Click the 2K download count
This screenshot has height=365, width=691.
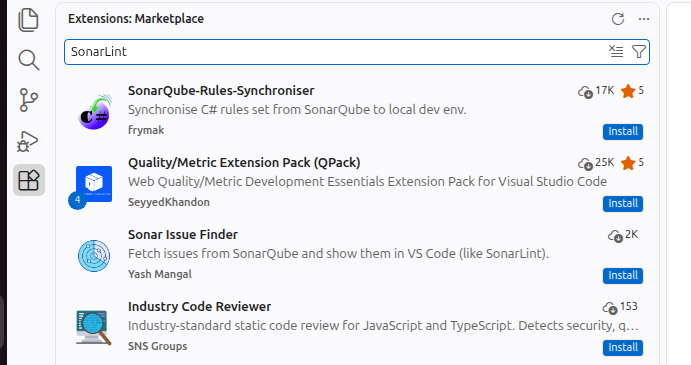click(x=623, y=235)
